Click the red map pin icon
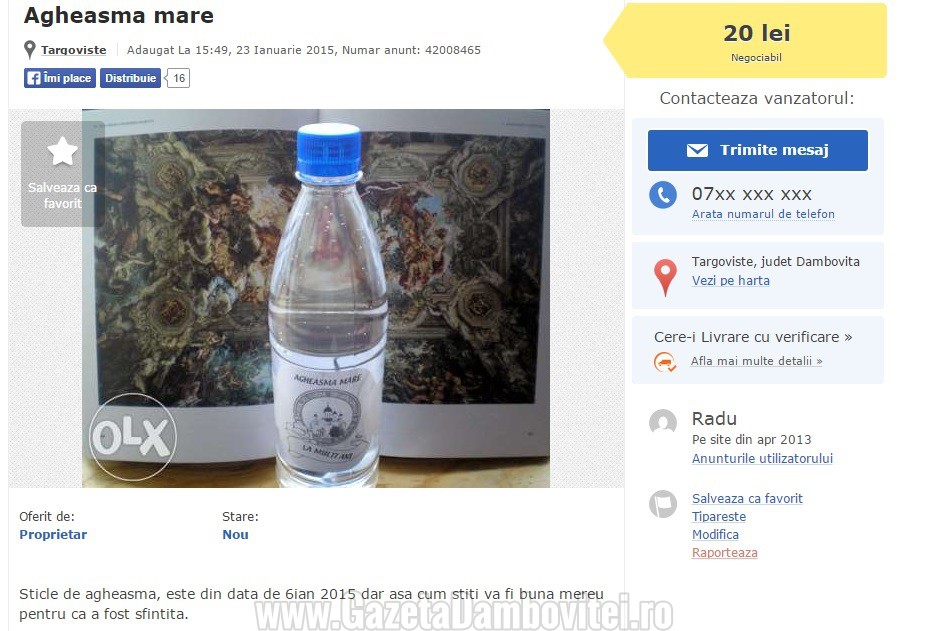The image size is (929, 631). (x=665, y=277)
